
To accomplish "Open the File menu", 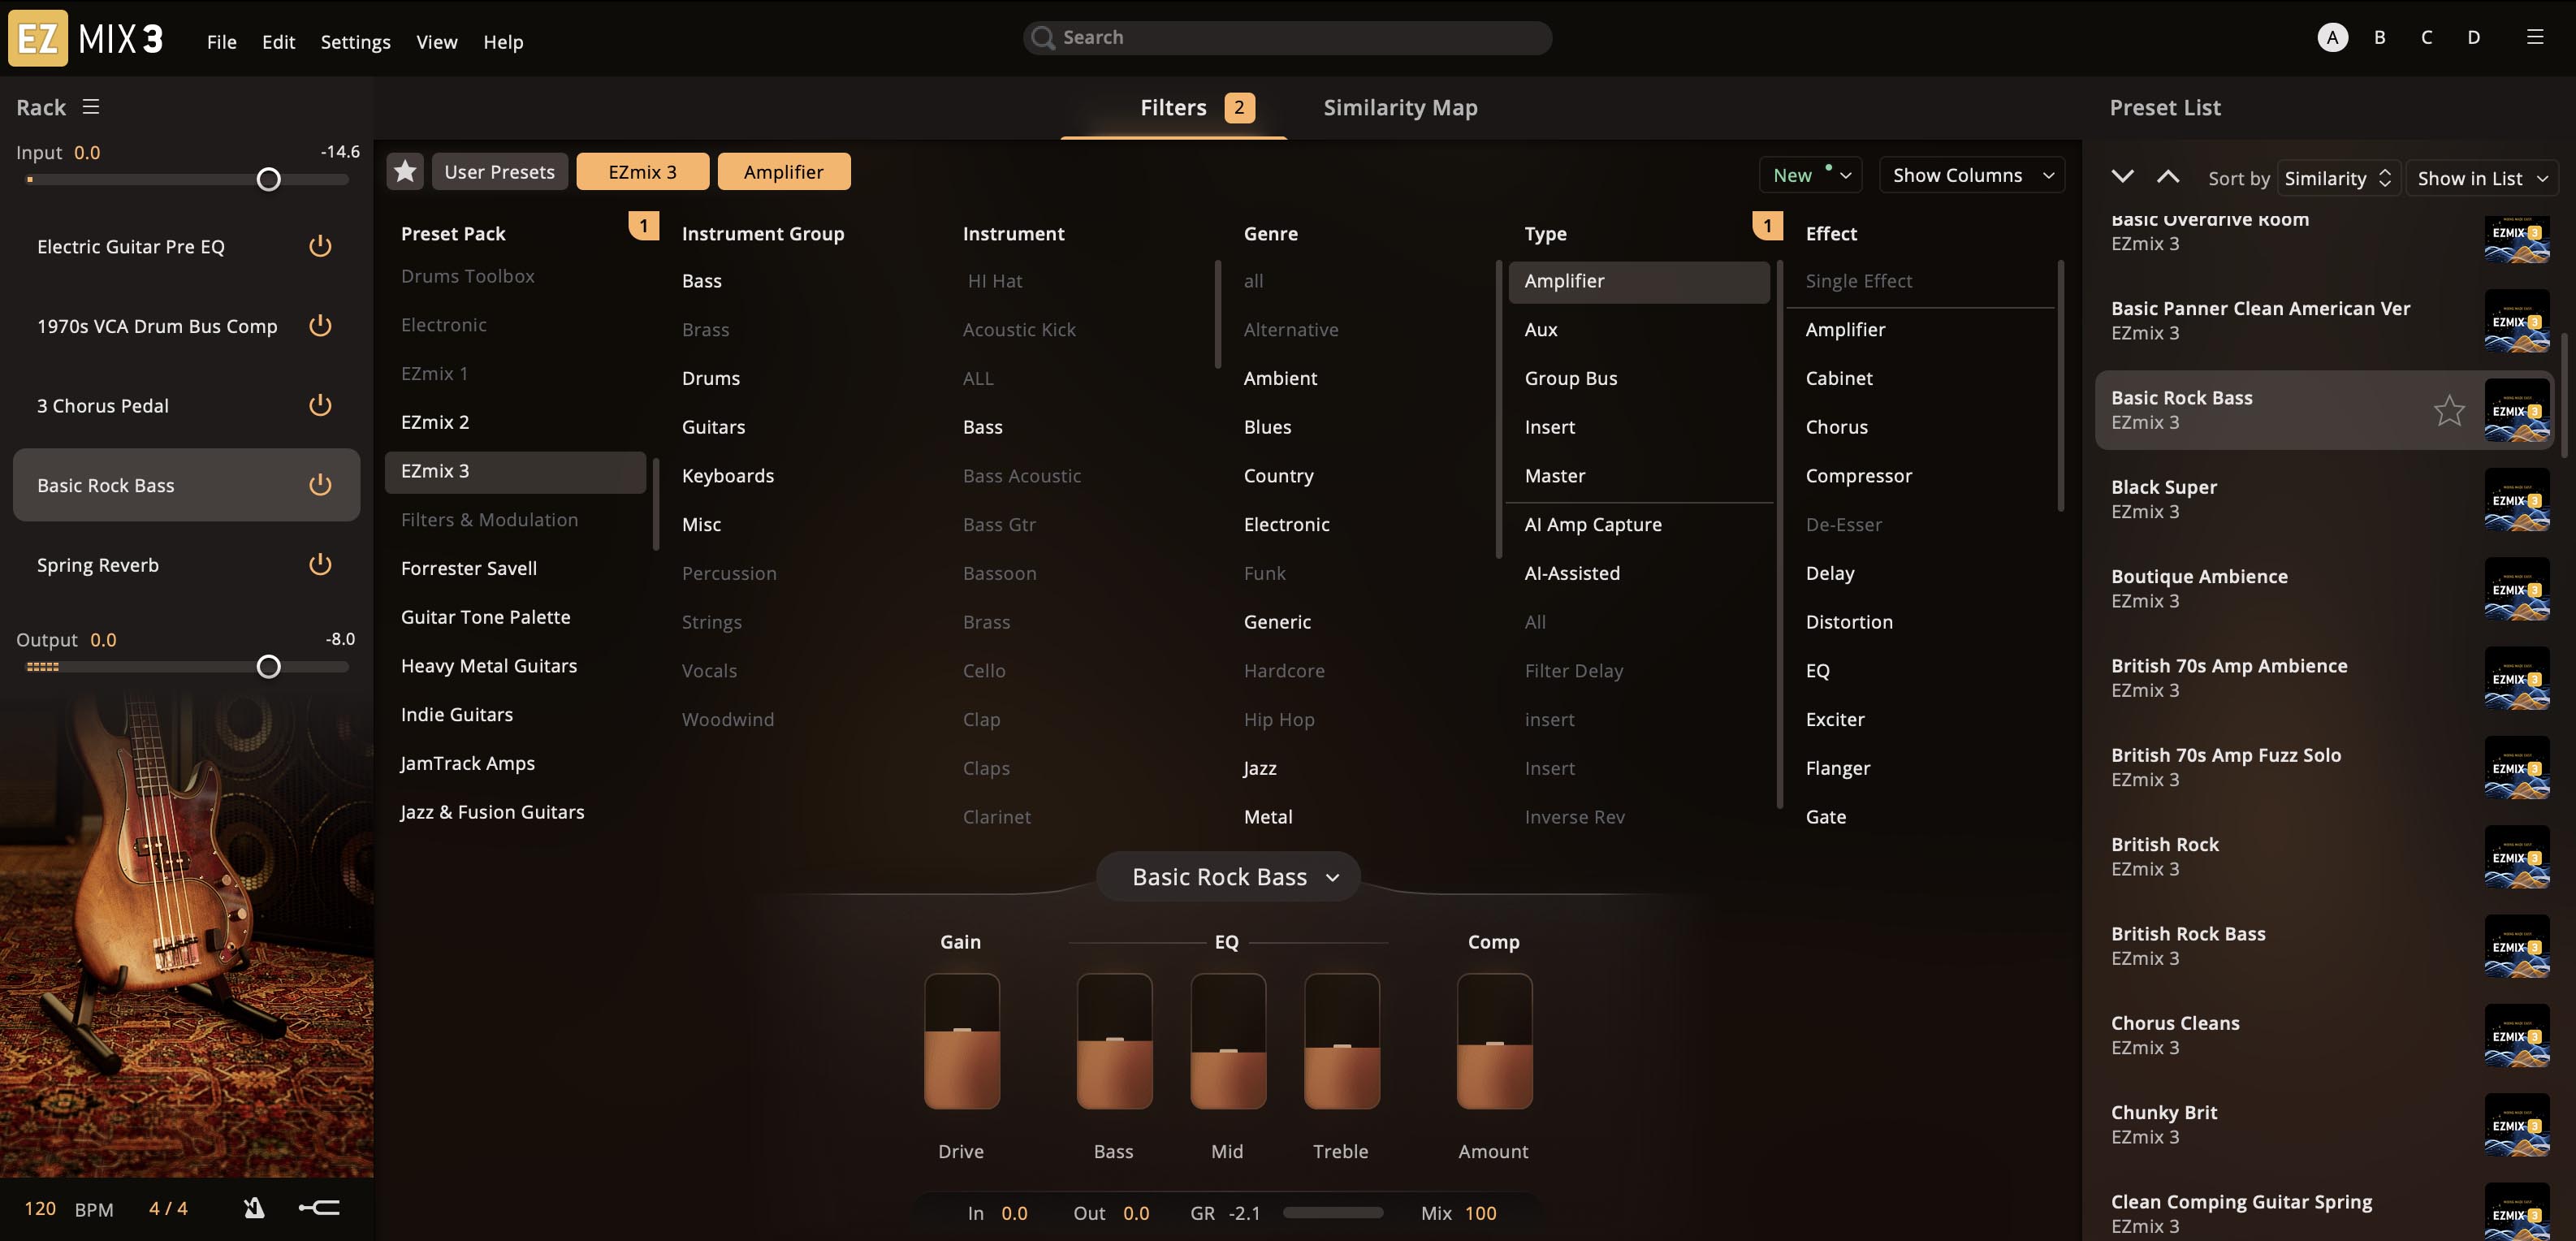I will tap(221, 42).
